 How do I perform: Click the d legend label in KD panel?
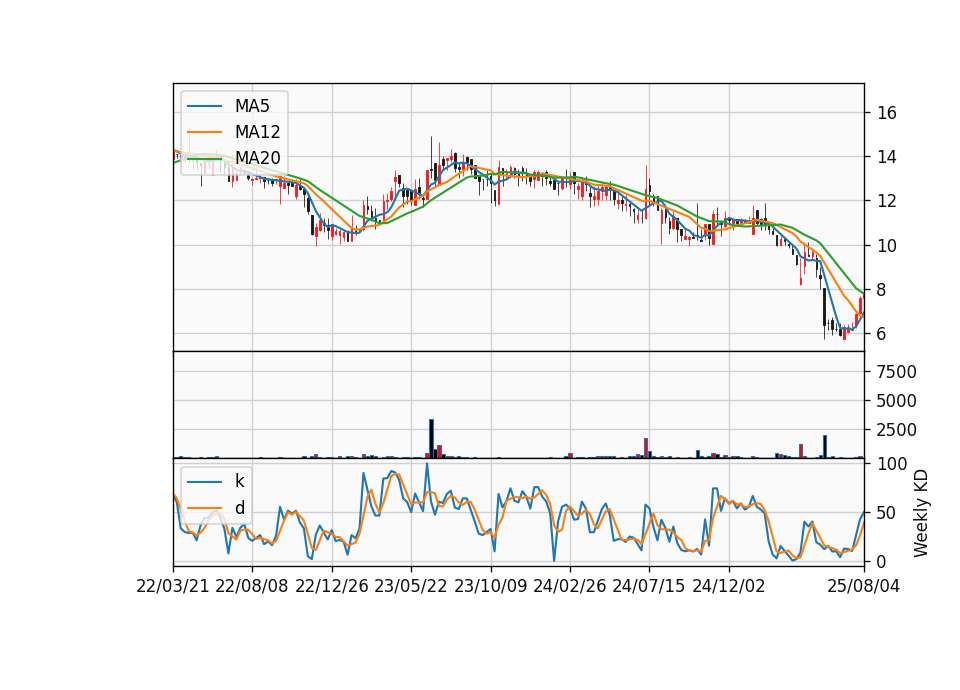(239, 508)
